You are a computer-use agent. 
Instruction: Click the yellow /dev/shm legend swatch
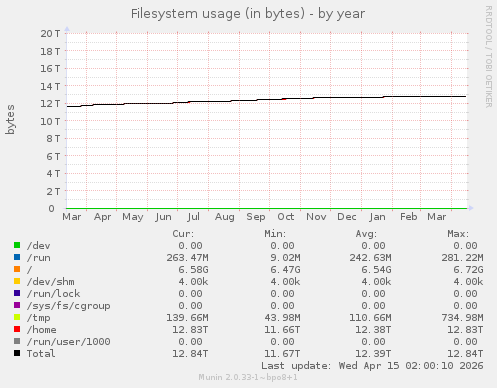[17, 281]
